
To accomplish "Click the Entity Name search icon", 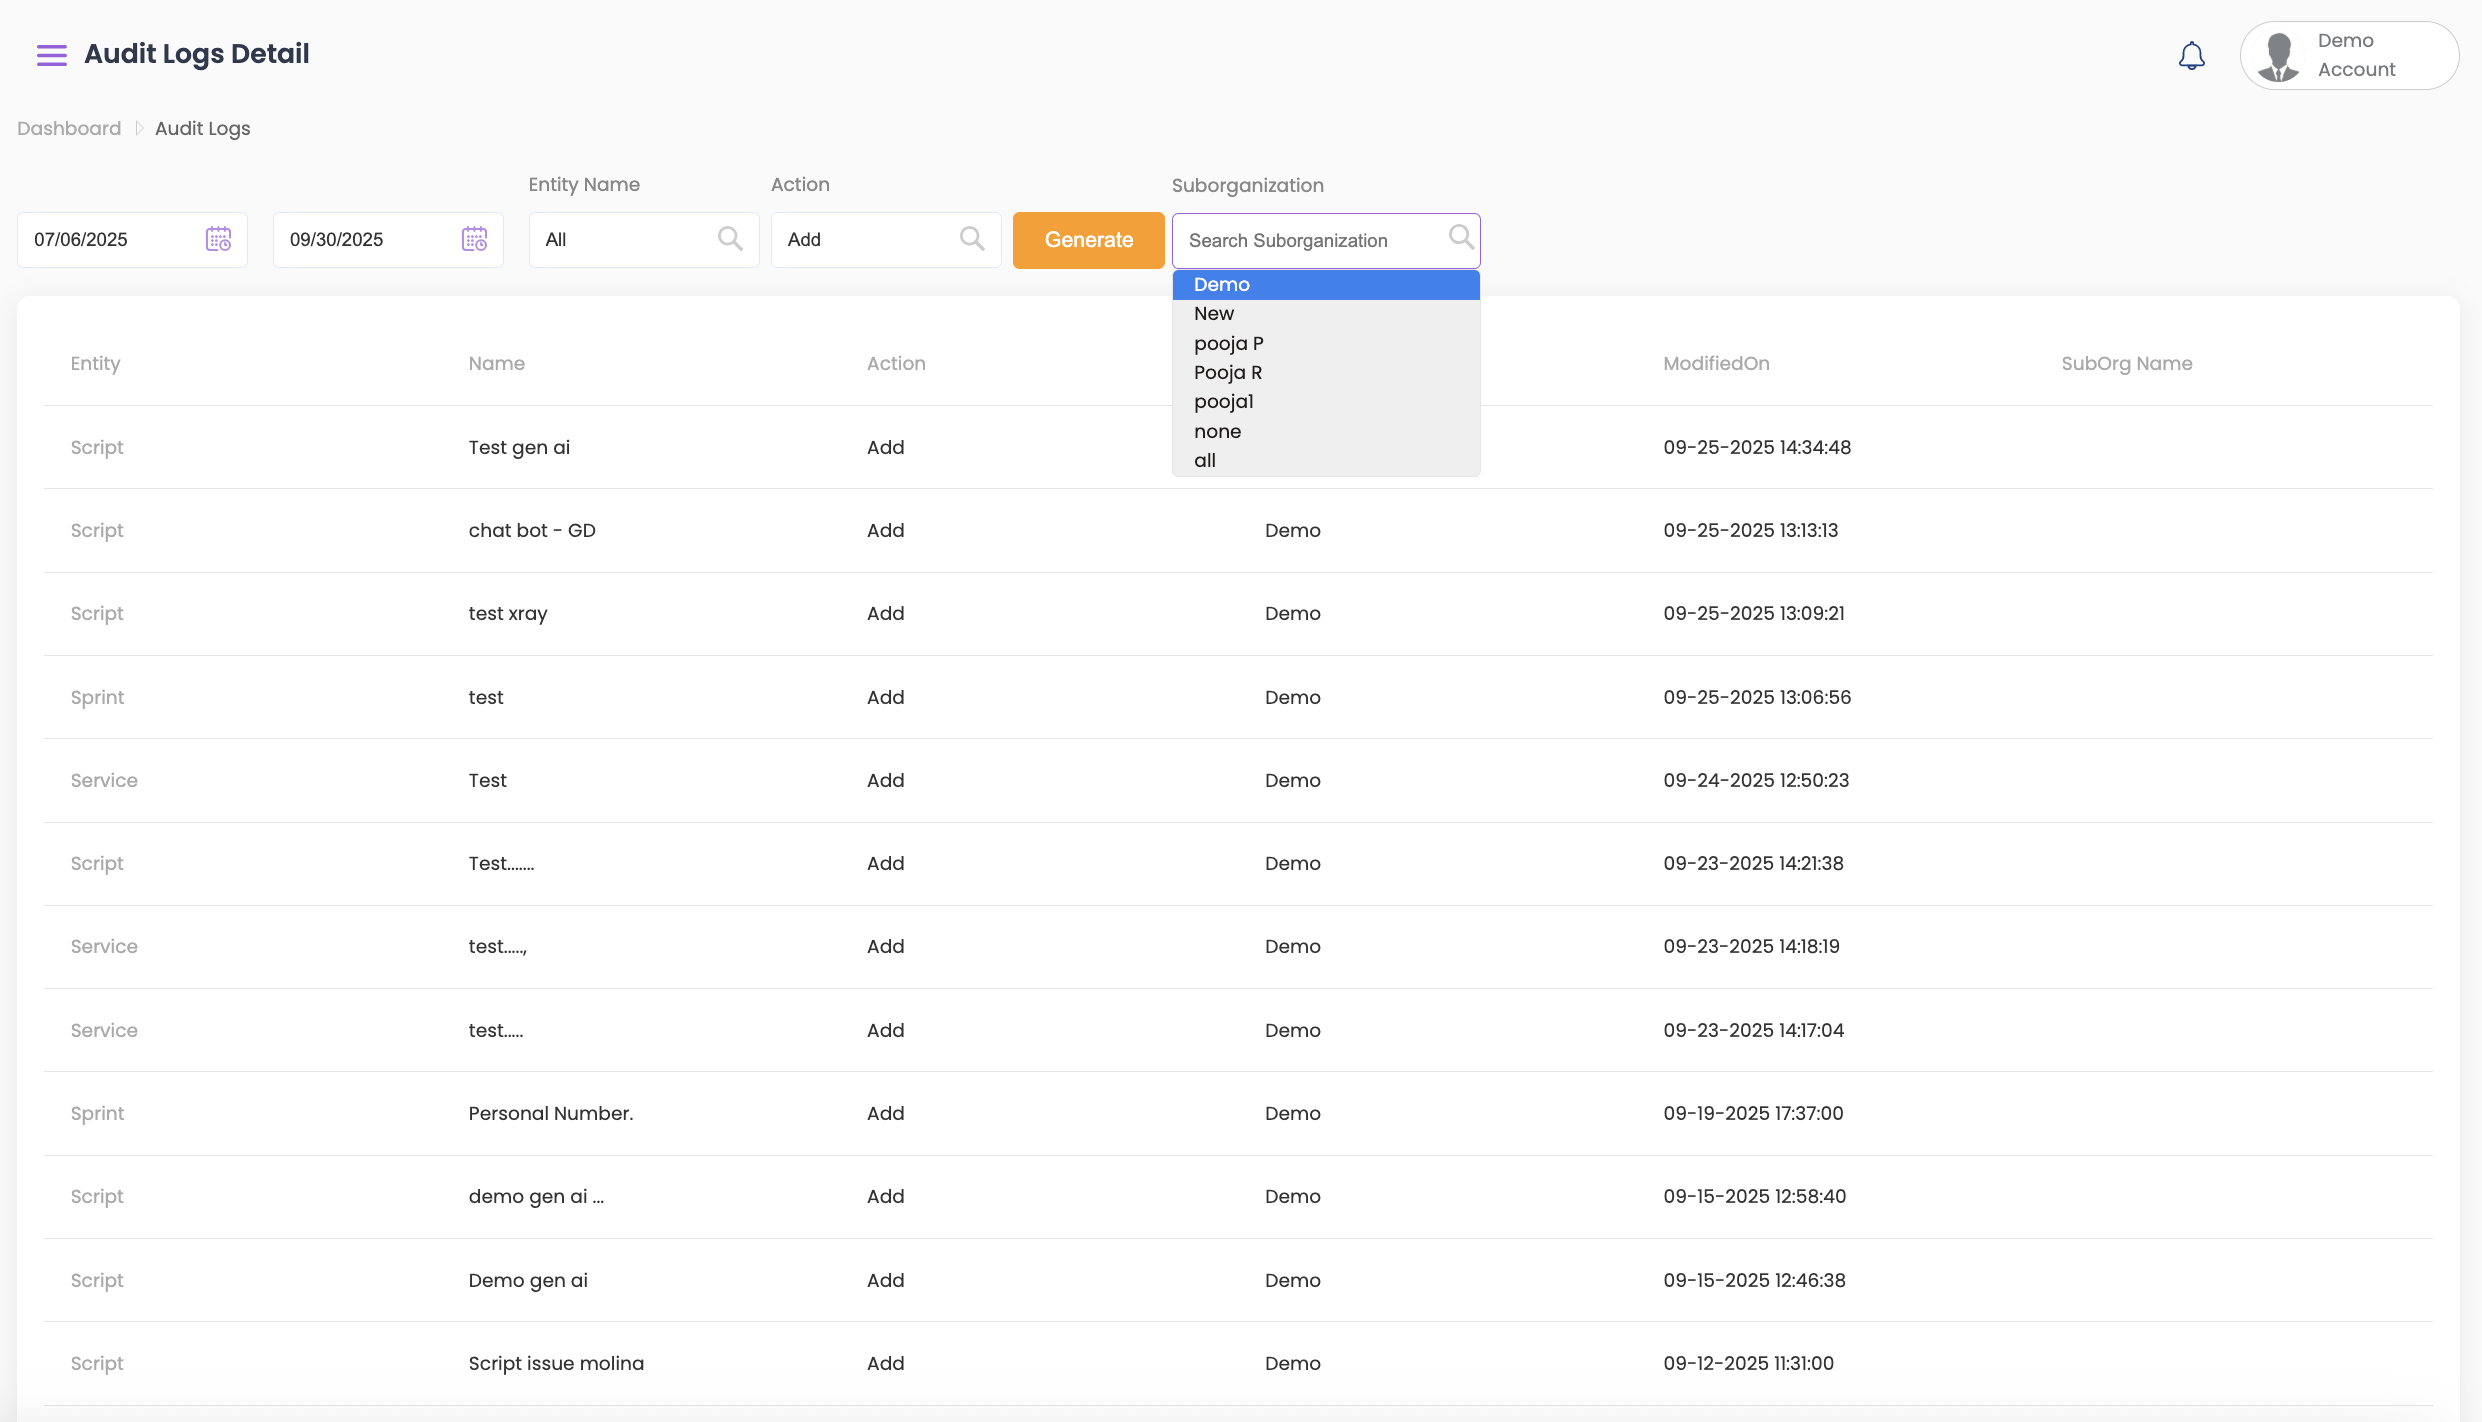I will coord(730,239).
